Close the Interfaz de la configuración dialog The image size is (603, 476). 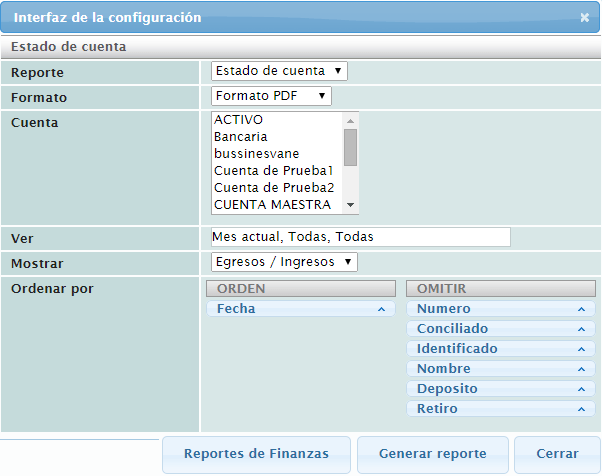pyautogui.click(x=584, y=18)
